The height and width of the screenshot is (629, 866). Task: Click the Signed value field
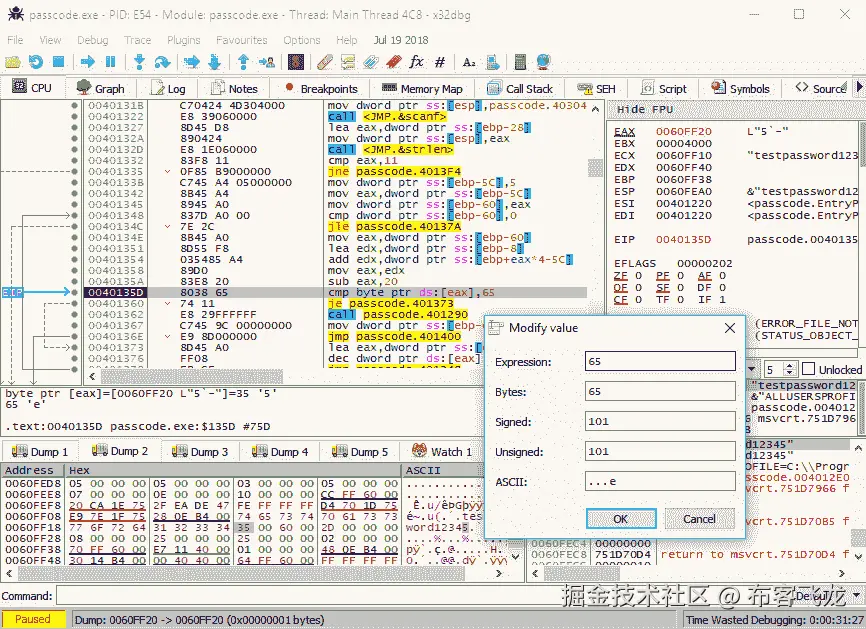coord(660,421)
